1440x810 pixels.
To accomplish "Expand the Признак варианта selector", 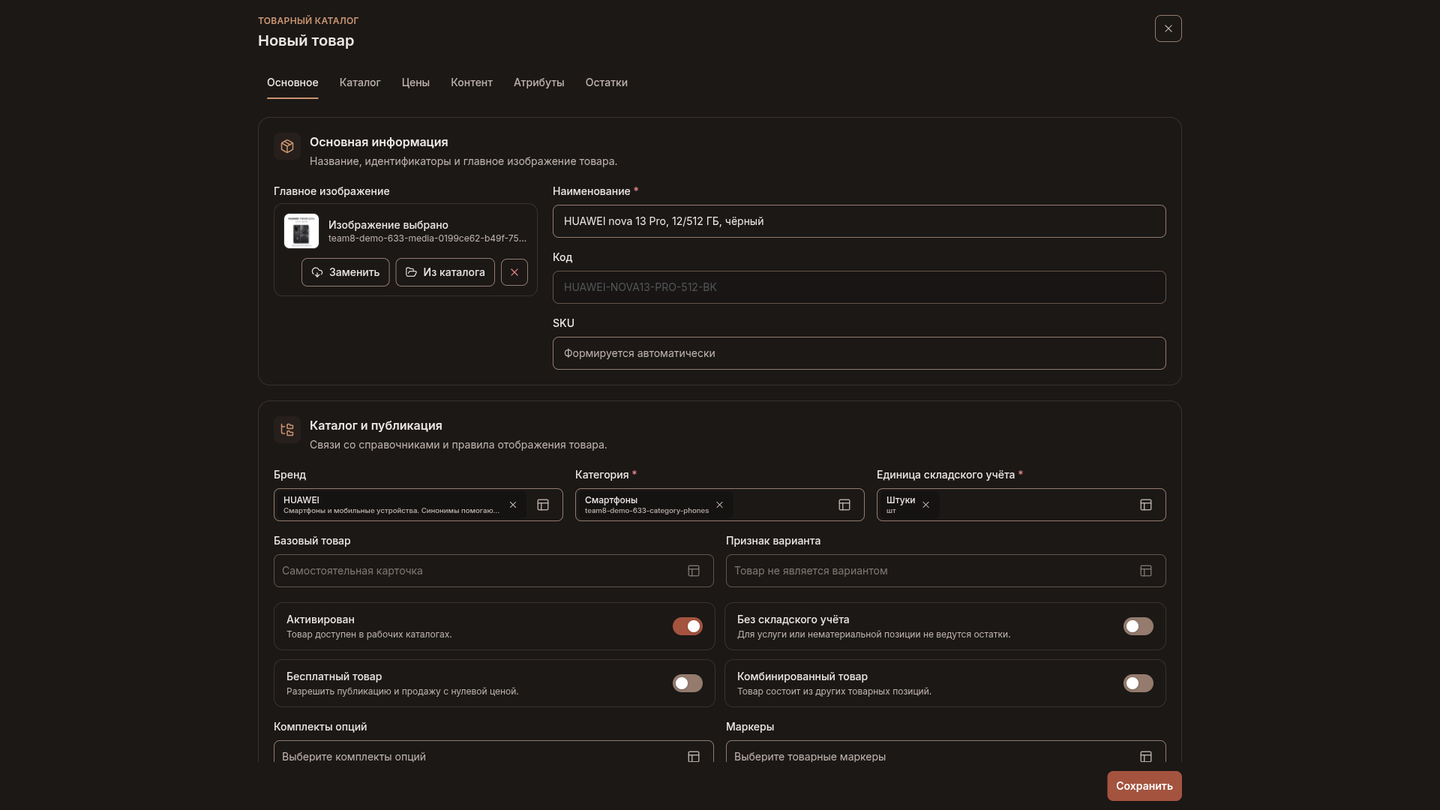I will pos(946,571).
